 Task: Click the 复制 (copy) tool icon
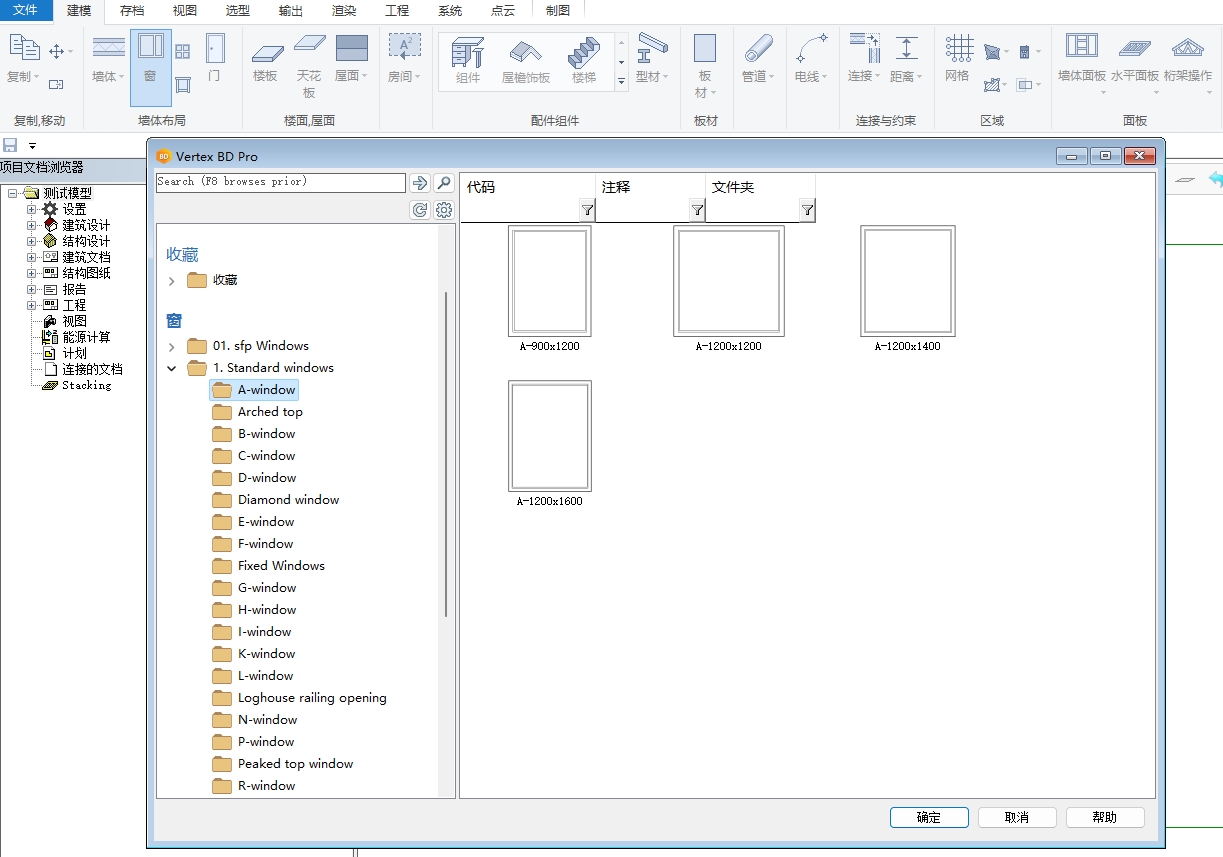coord(24,48)
